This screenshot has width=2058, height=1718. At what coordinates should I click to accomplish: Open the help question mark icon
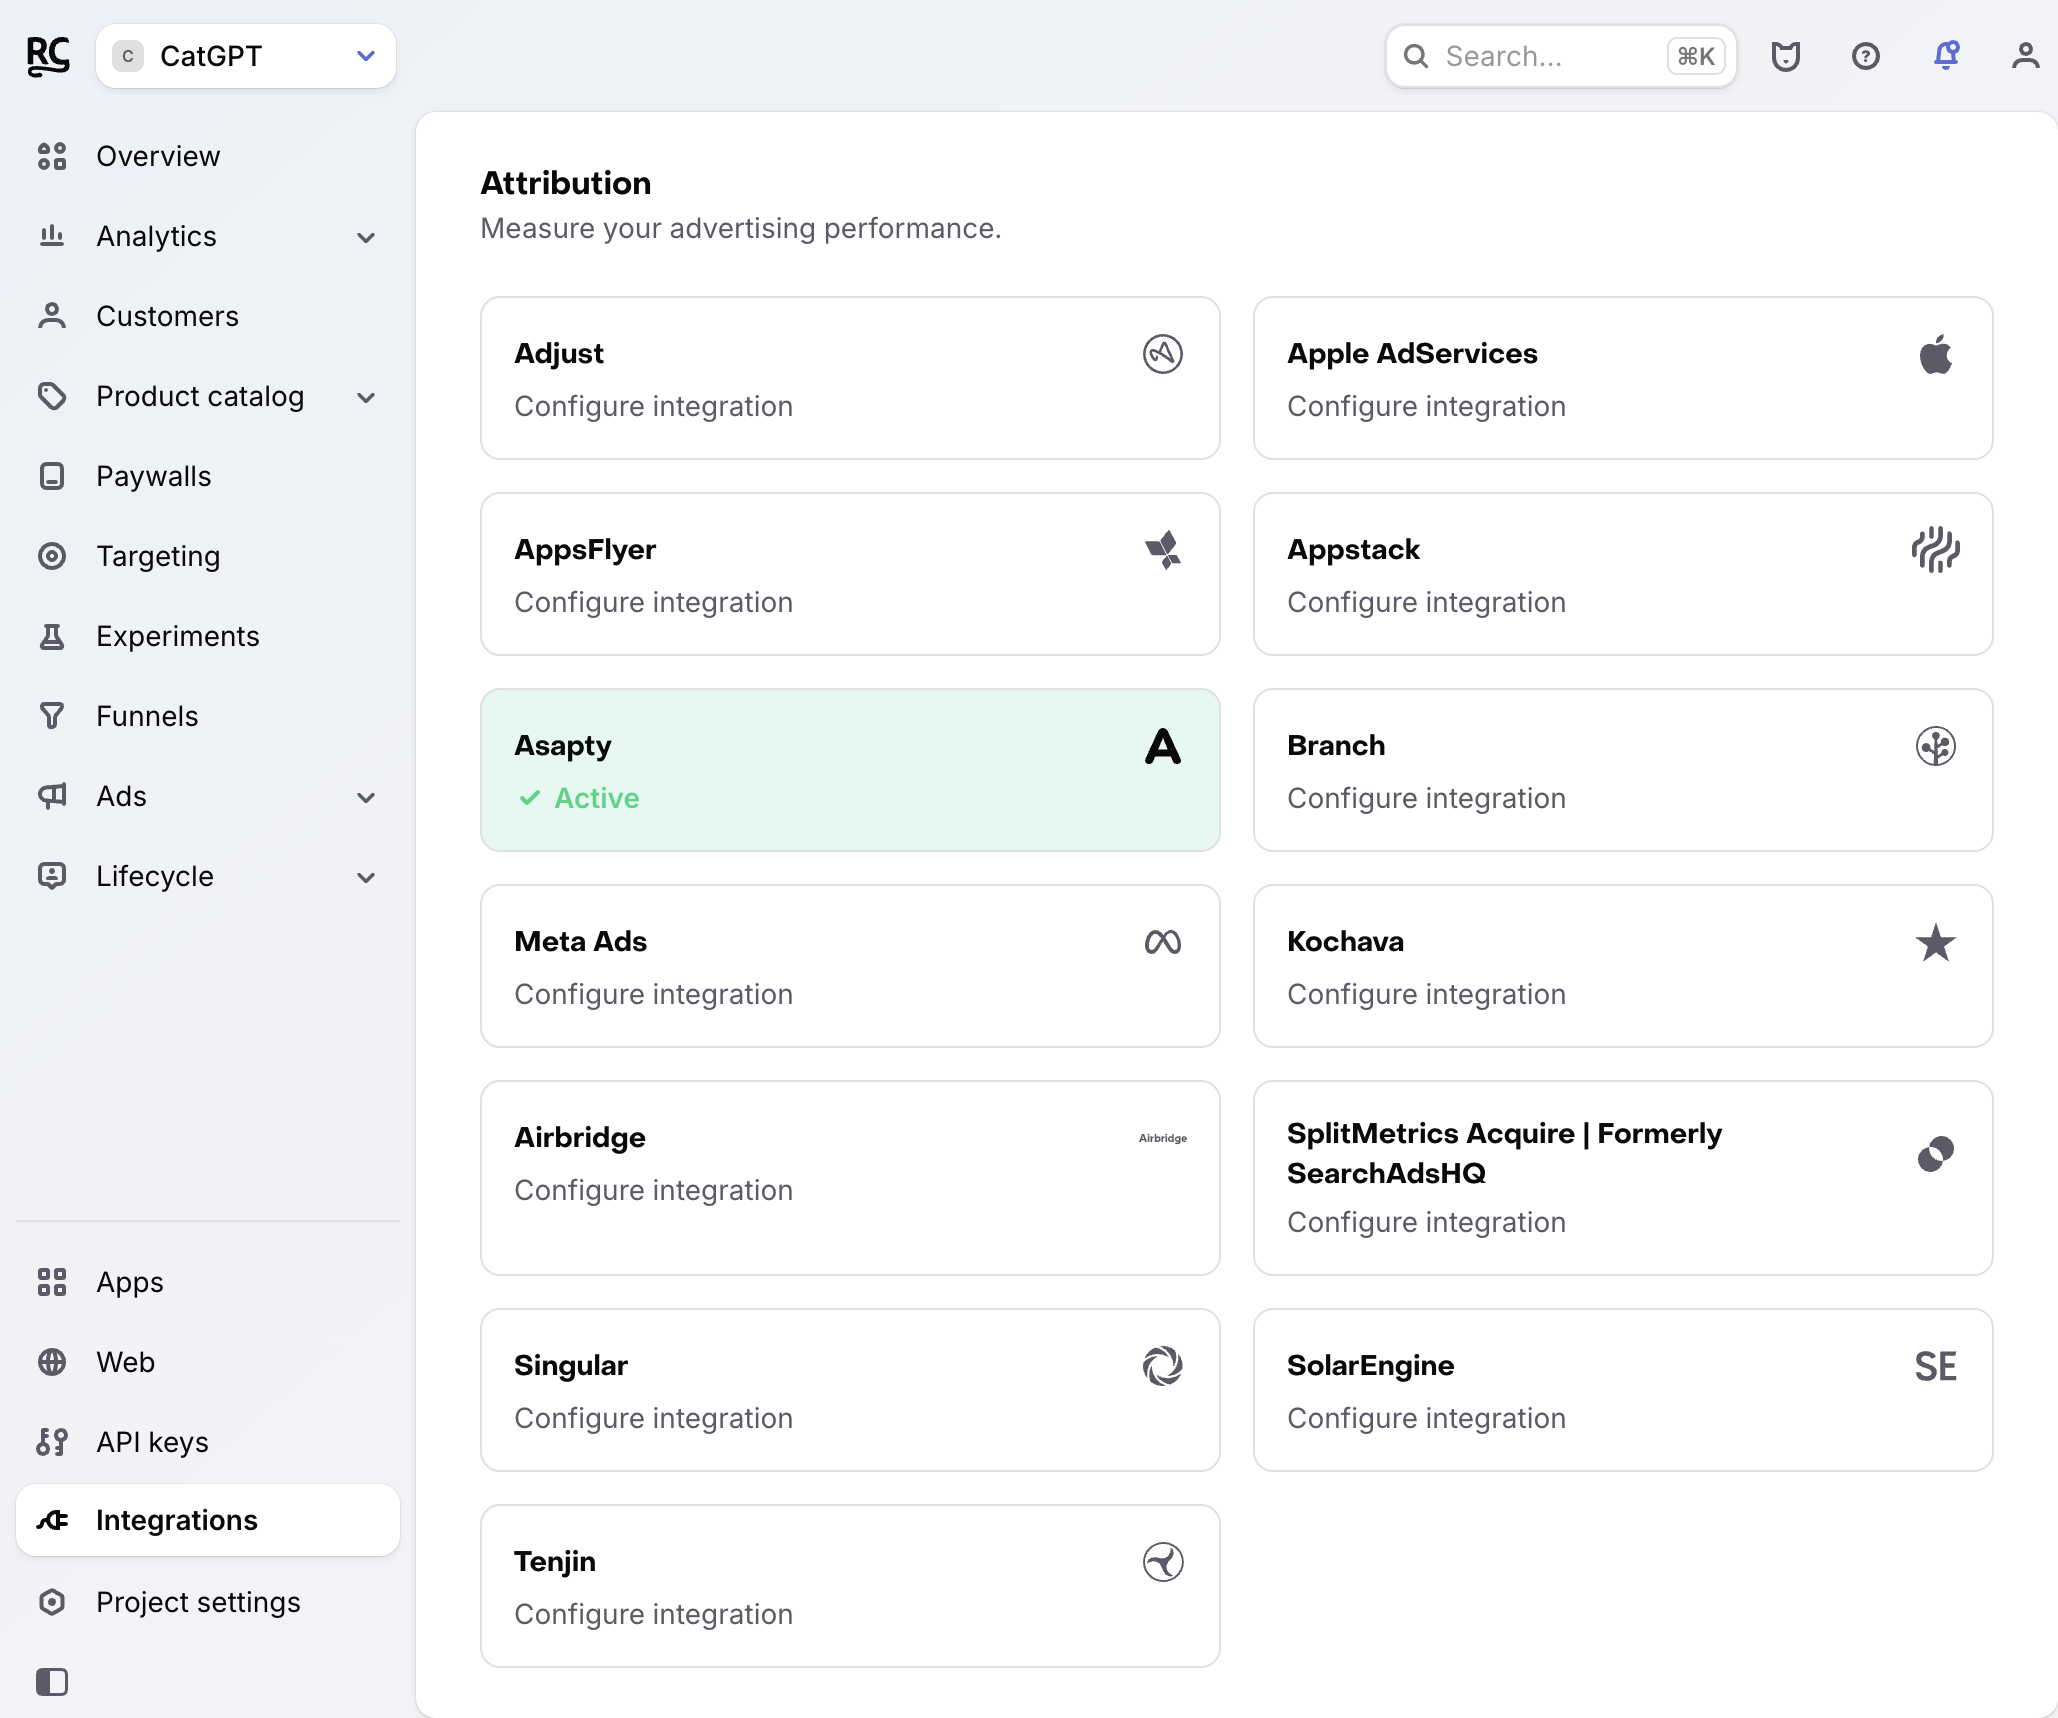click(1866, 56)
